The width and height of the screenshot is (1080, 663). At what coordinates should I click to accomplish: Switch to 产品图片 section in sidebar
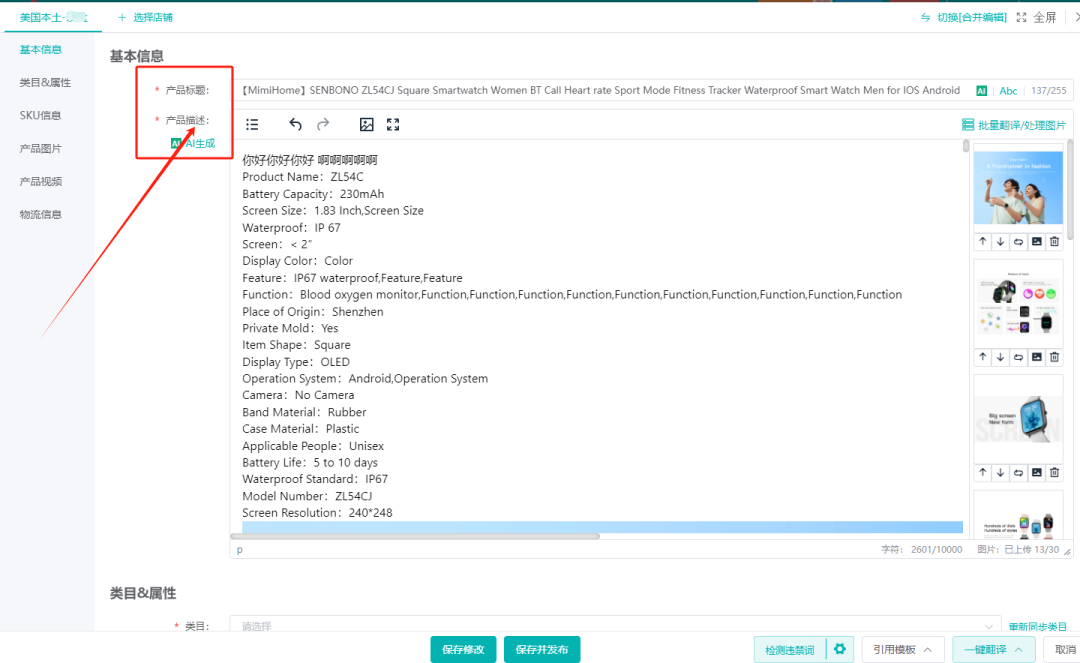[40, 148]
